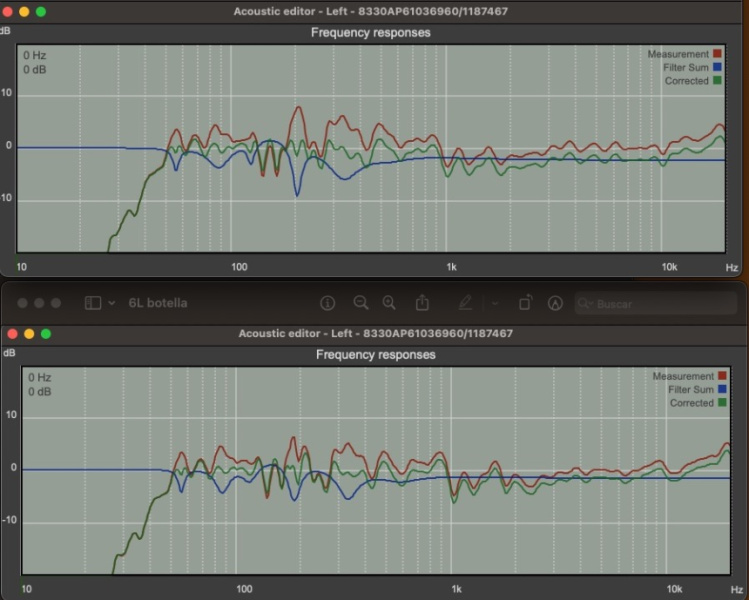
Task: Select the Corrected legend label in lower graph
Action: click(692, 403)
